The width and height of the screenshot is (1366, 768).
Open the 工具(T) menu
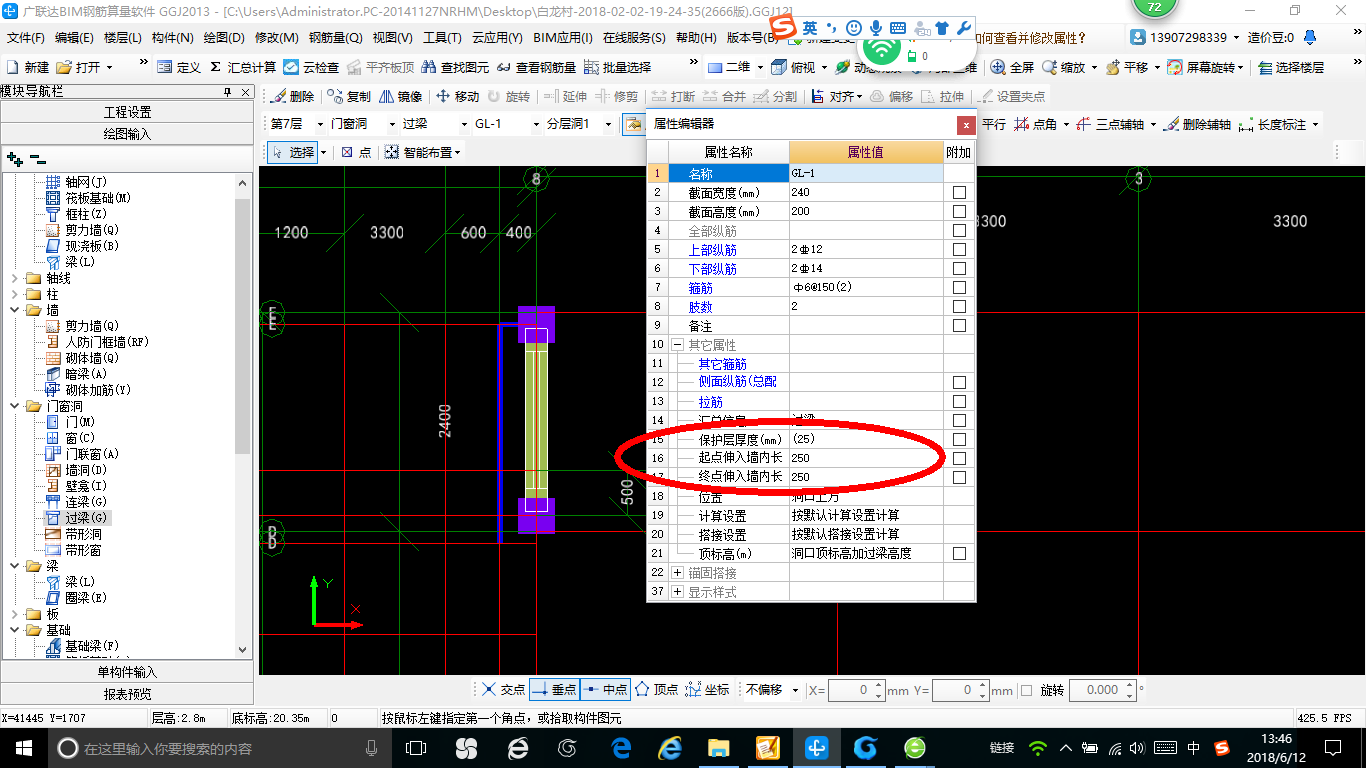[441, 38]
